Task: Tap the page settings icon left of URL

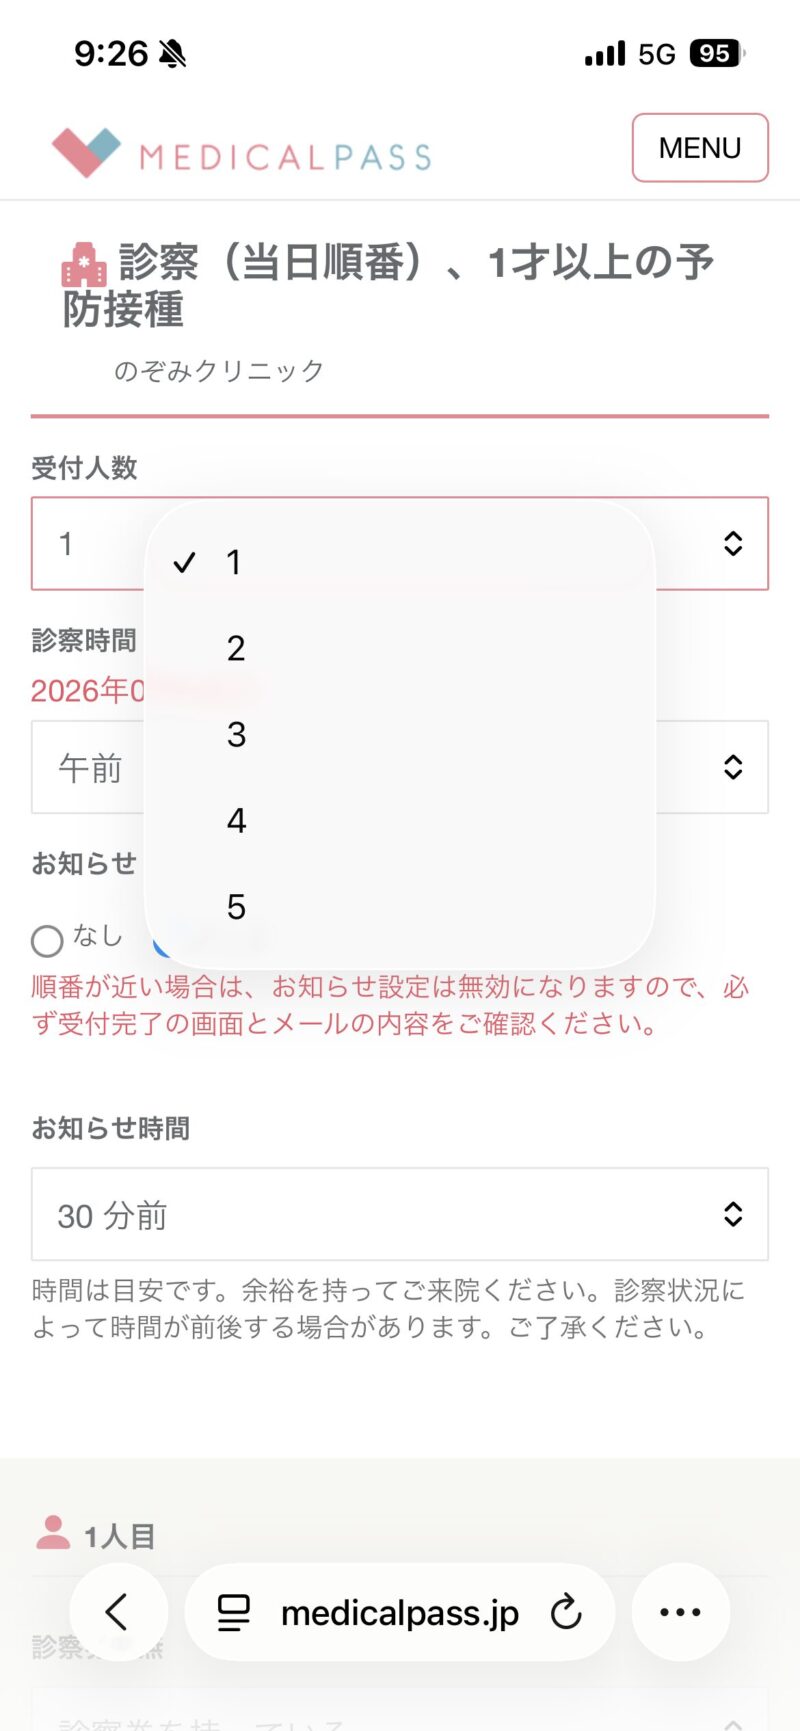Action: [234, 1612]
